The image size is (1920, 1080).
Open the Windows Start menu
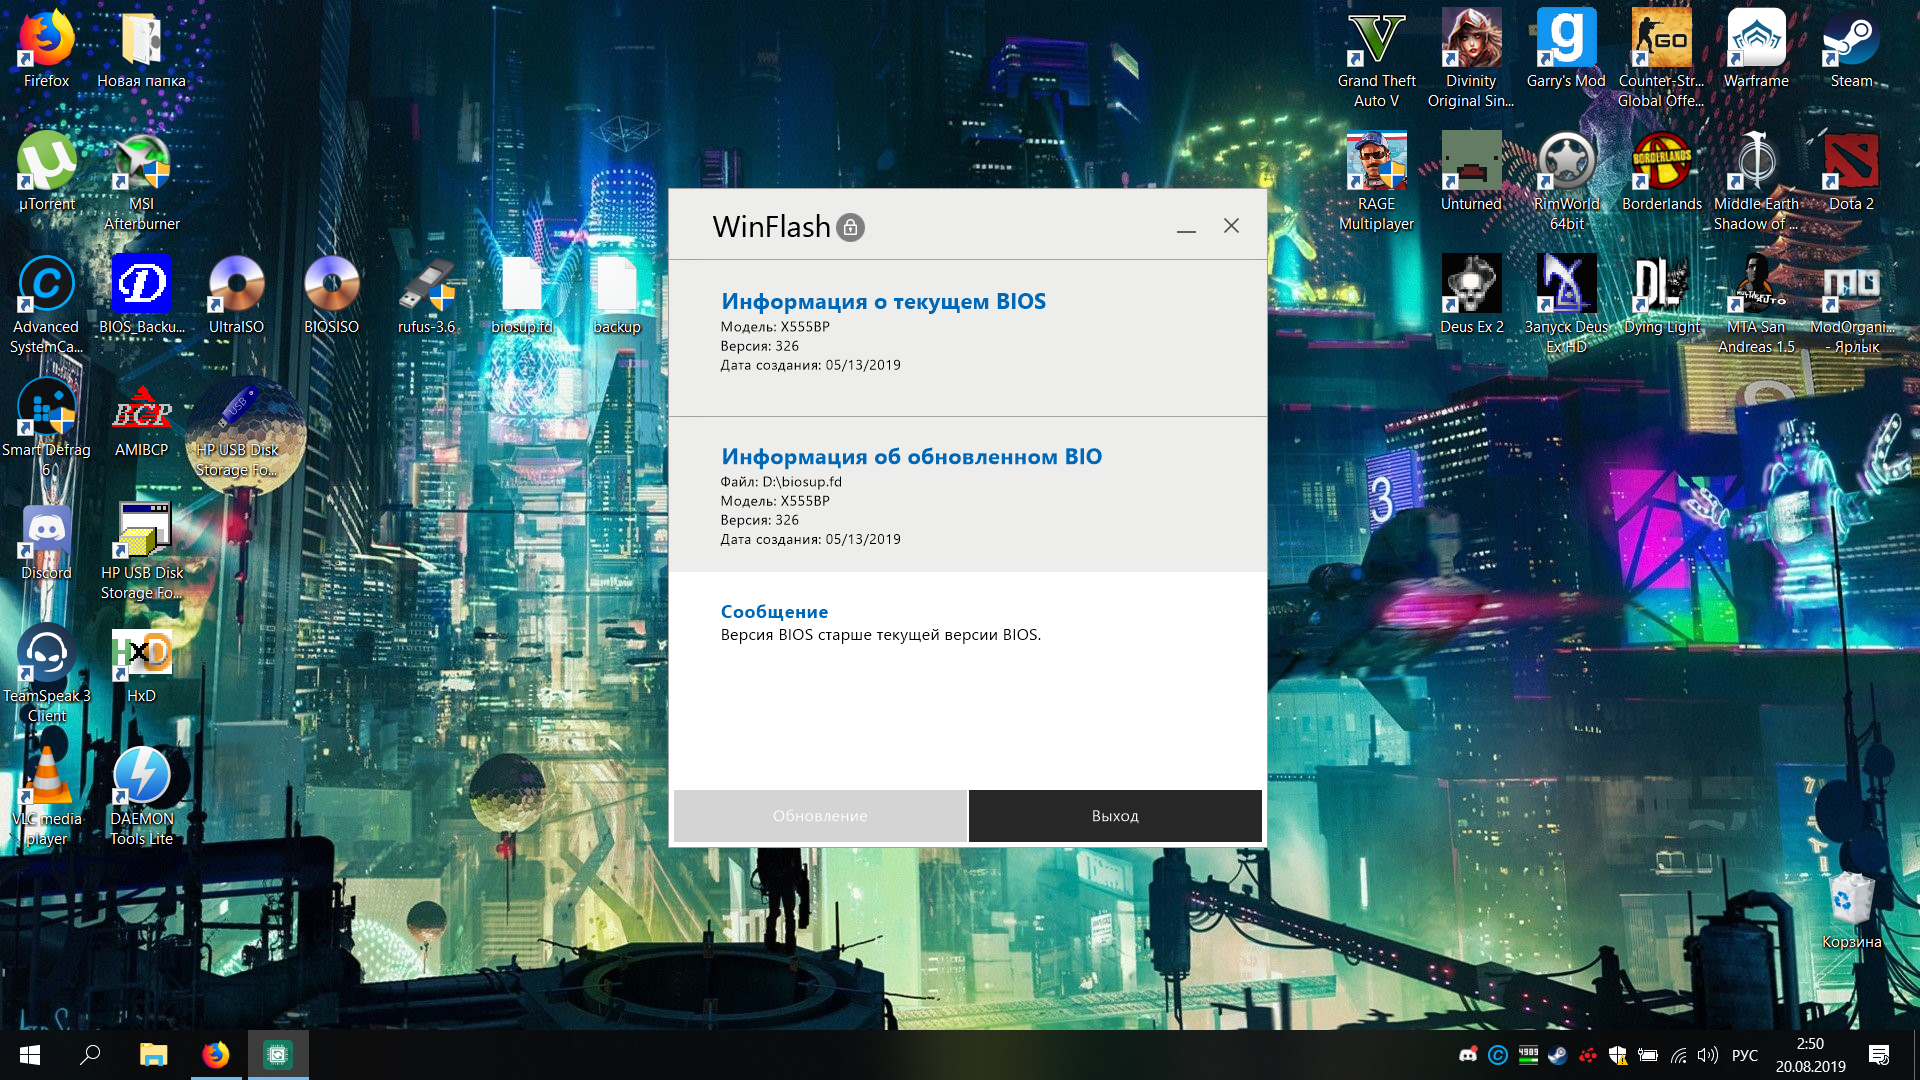pyautogui.click(x=30, y=1055)
